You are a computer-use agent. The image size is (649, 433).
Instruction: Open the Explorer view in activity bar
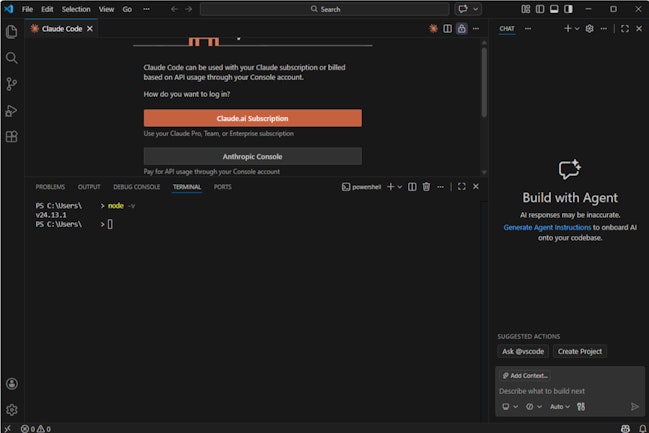pyautogui.click(x=12, y=31)
